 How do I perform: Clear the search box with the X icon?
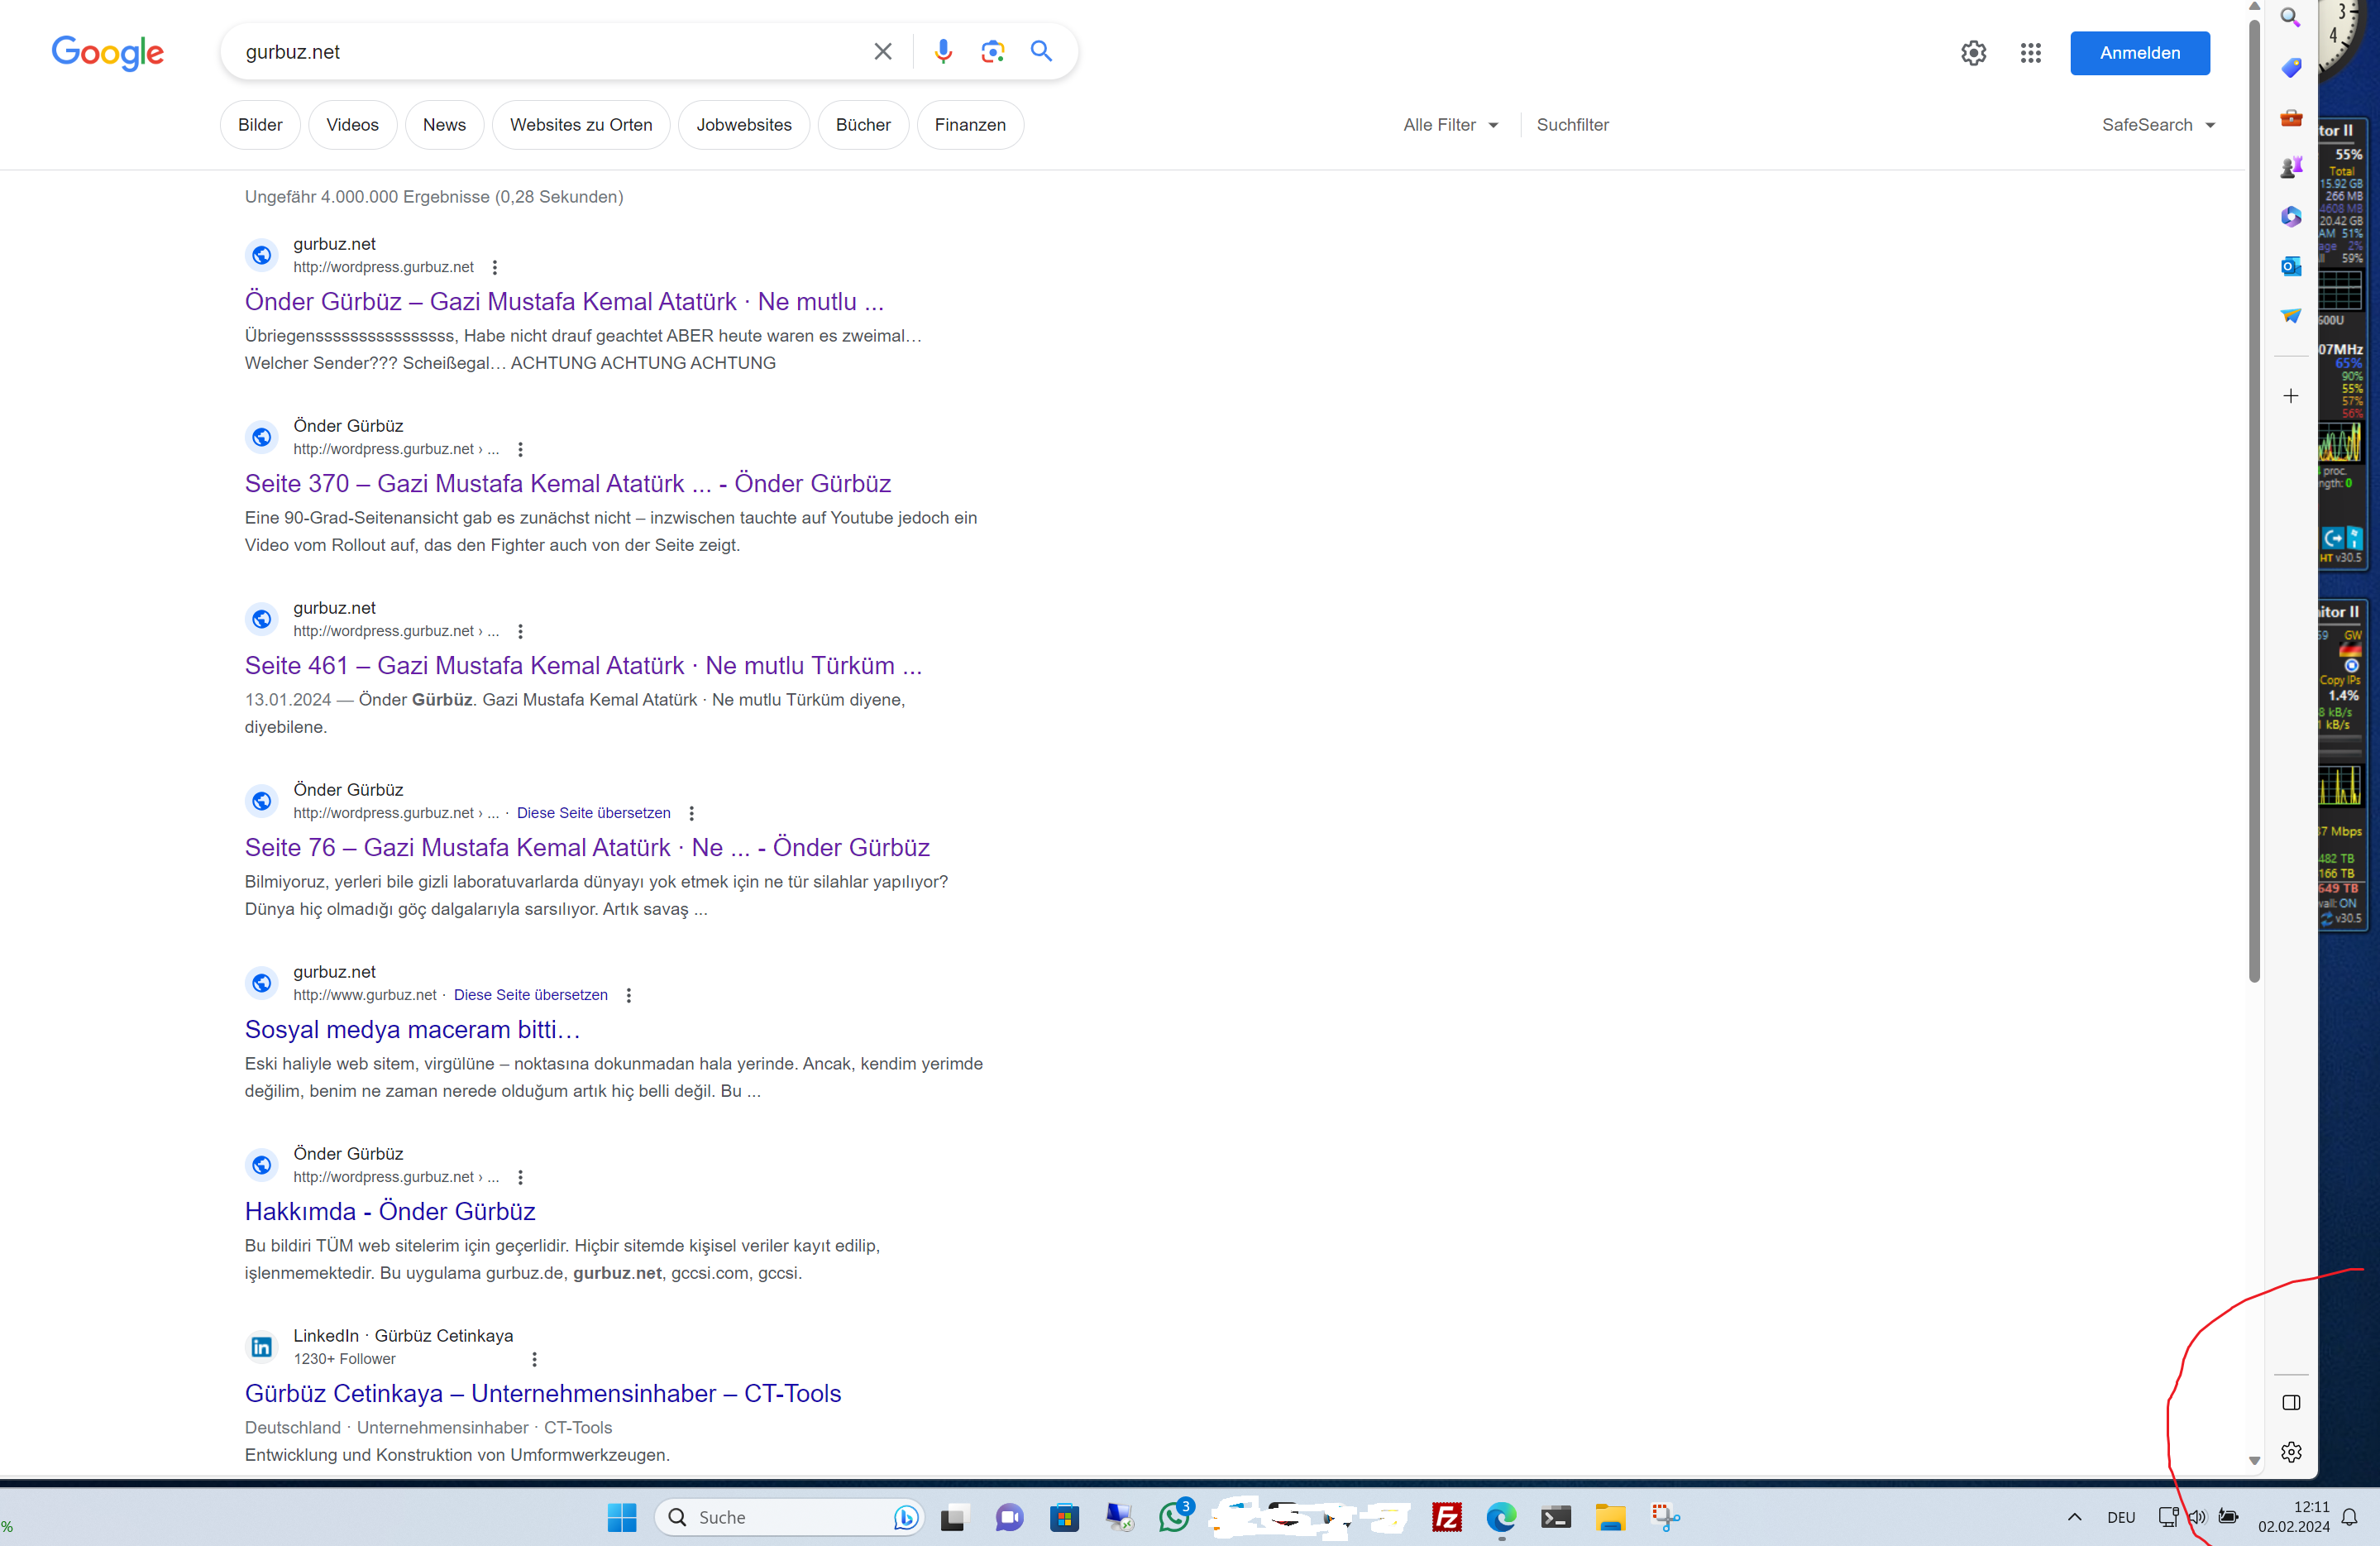pyautogui.click(x=882, y=52)
